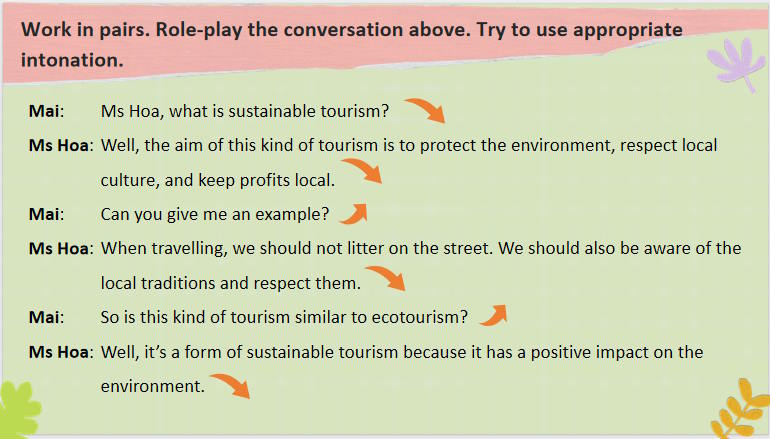Click the falling arrow after "what is sustainable tourism?"
770x439 pixels.
pos(423,111)
